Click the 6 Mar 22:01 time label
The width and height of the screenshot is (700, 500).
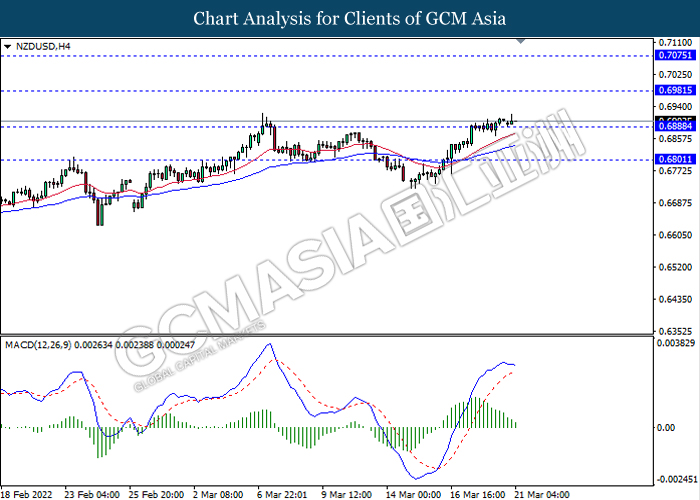[x=283, y=494]
